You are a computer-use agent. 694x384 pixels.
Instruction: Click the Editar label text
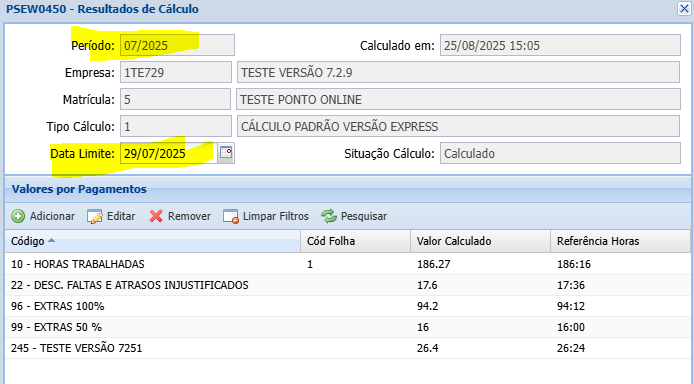click(x=121, y=216)
